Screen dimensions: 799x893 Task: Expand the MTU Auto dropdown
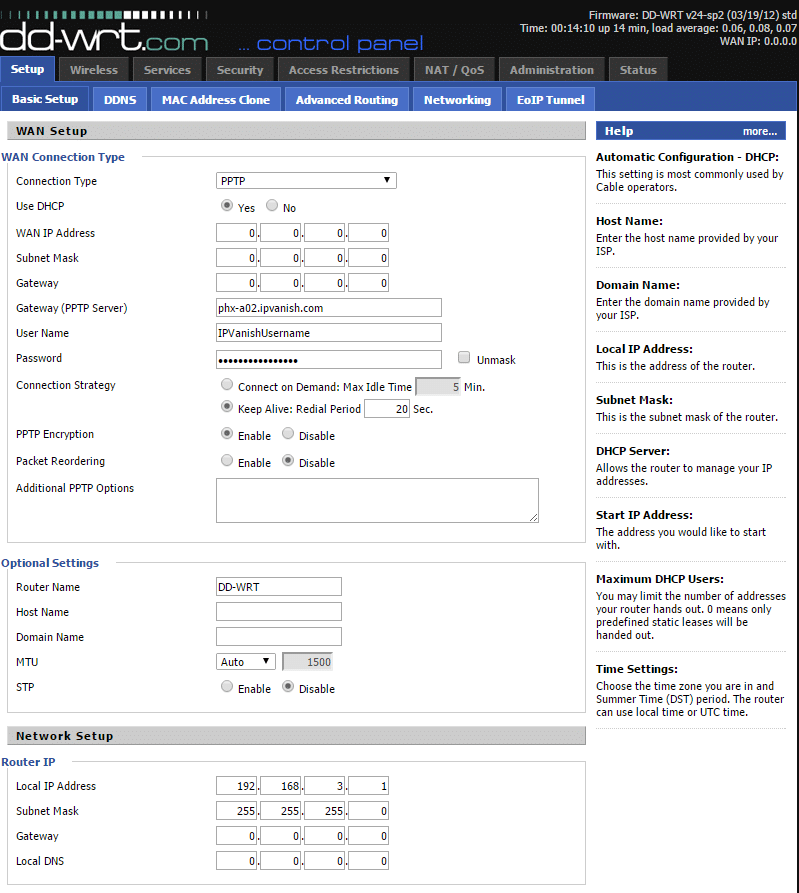(x=246, y=662)
